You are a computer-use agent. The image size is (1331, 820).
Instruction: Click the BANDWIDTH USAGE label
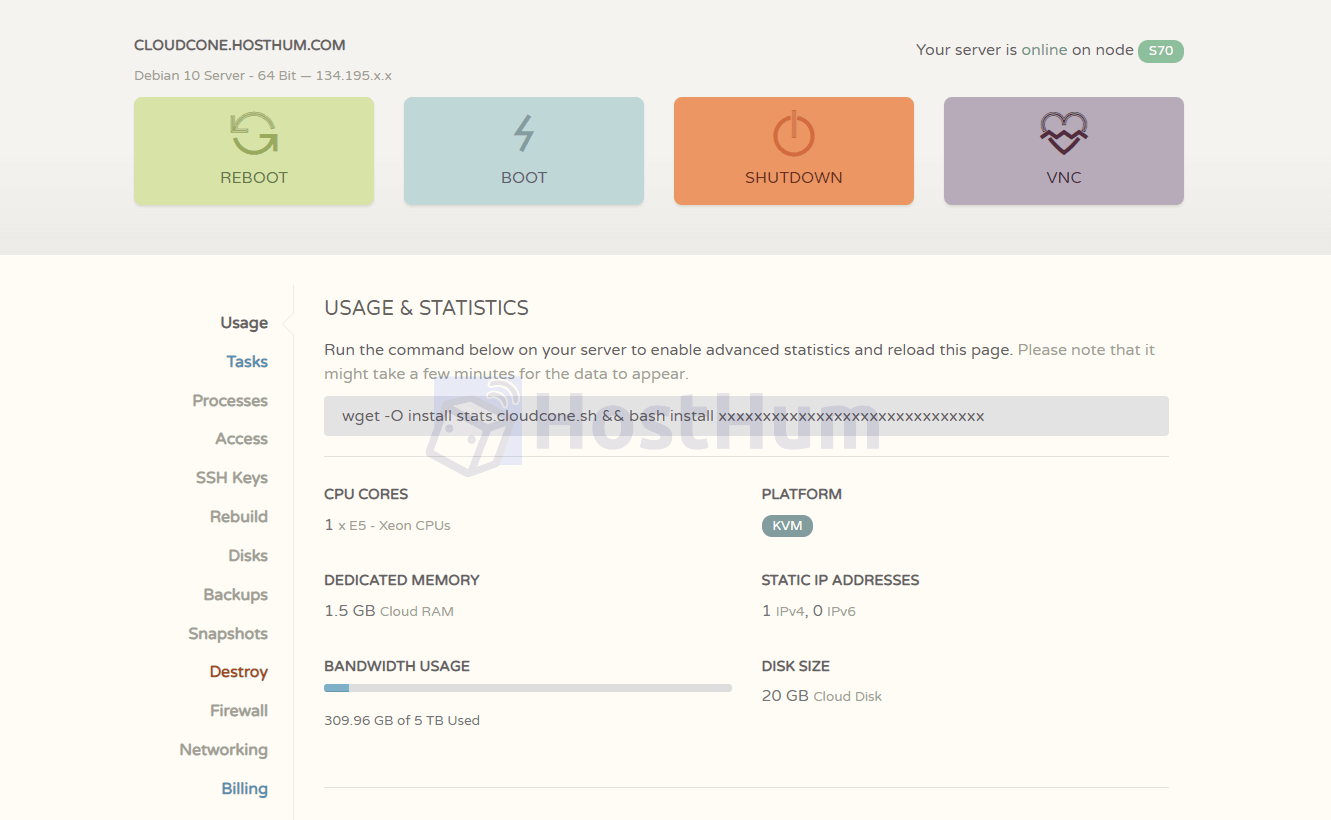(397, 666)
